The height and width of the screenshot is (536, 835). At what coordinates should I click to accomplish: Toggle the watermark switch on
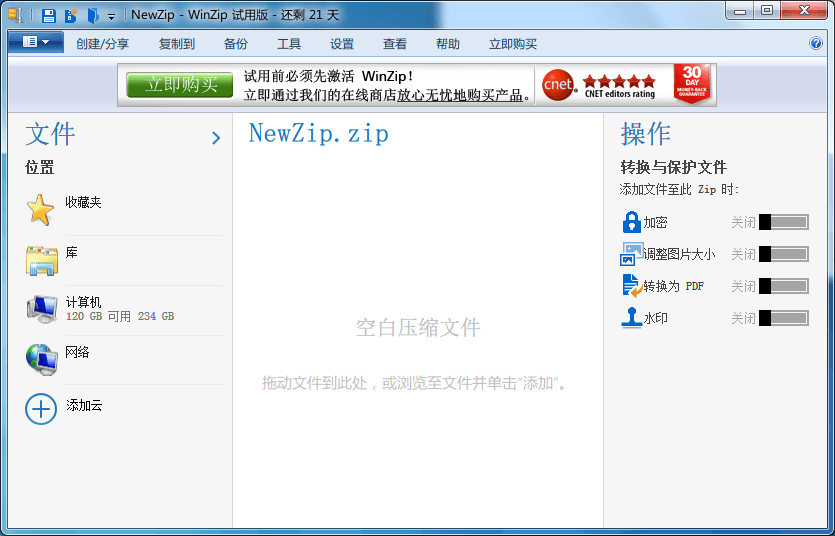pos(783,318)
